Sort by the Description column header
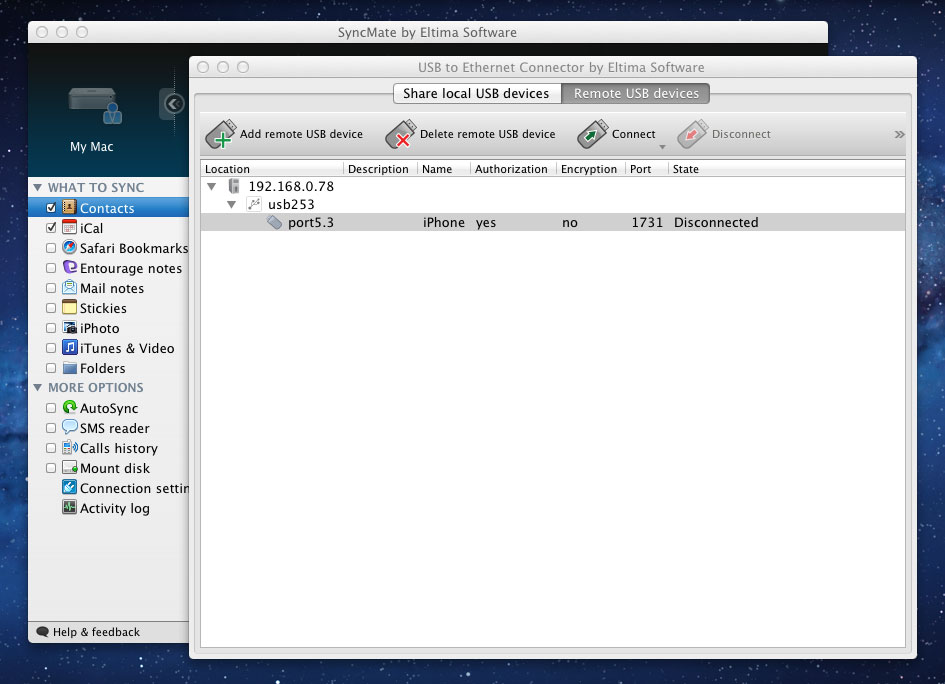The height and width of the screenshot is (684, 945). click(x=380, y=169)
